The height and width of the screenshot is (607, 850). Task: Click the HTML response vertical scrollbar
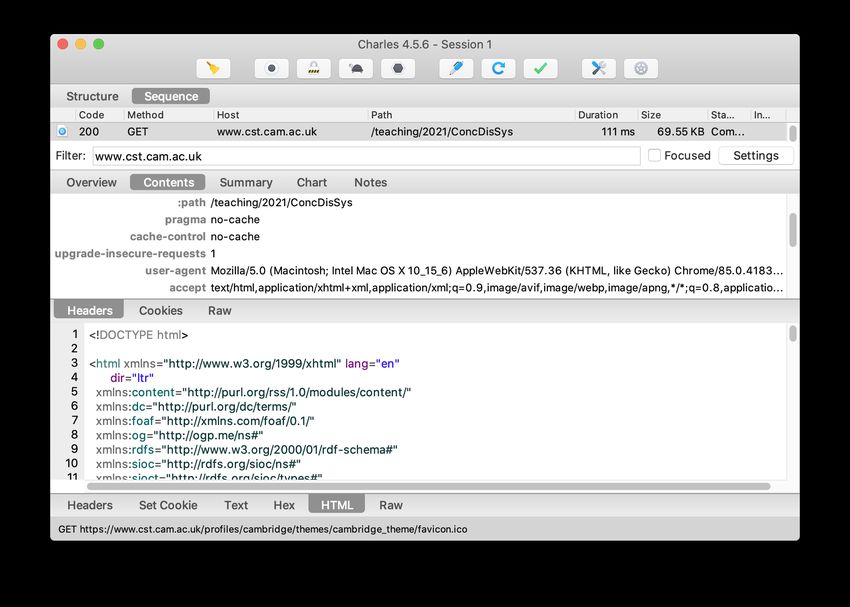[x=793, y=333]
